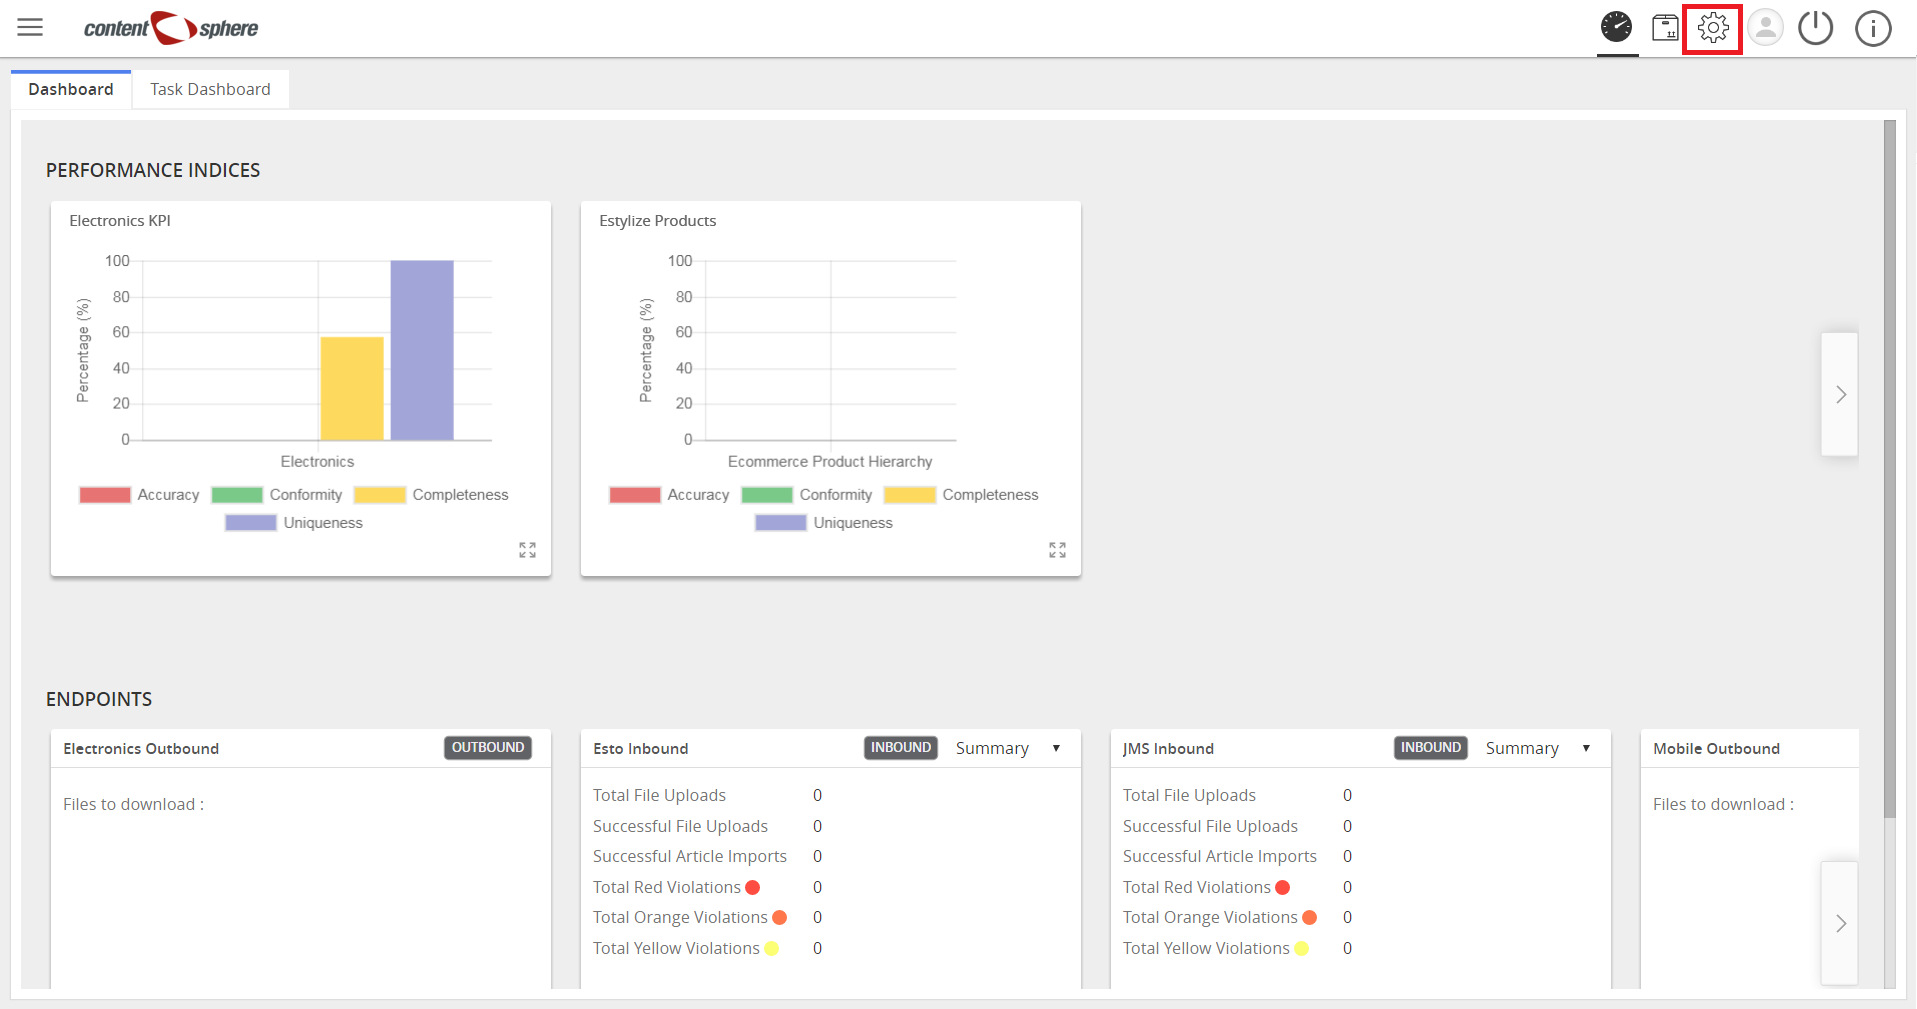The image size is (1917, 1009).
Task: Switch to the Dashboard tab
Action: pos(71,89)
